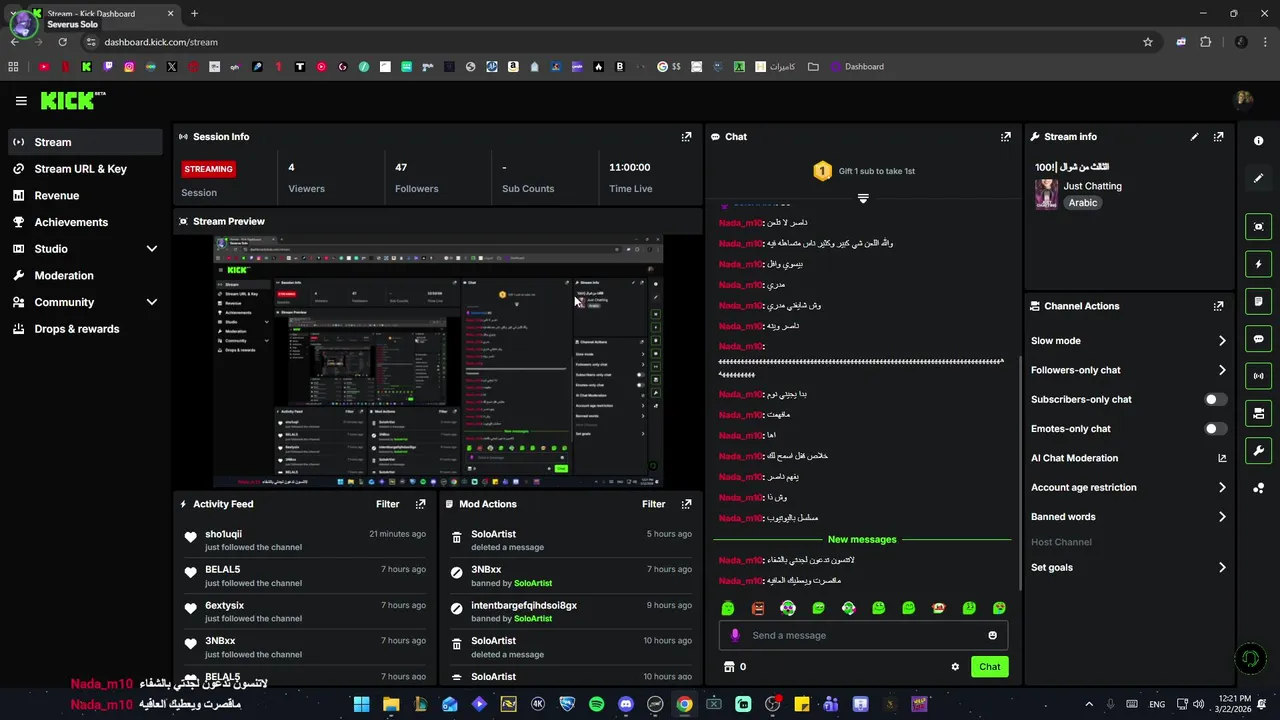This screenshot has height=720, width=1280.
Task: Pop out the Stream info panel
Action: coord(1218,137)
